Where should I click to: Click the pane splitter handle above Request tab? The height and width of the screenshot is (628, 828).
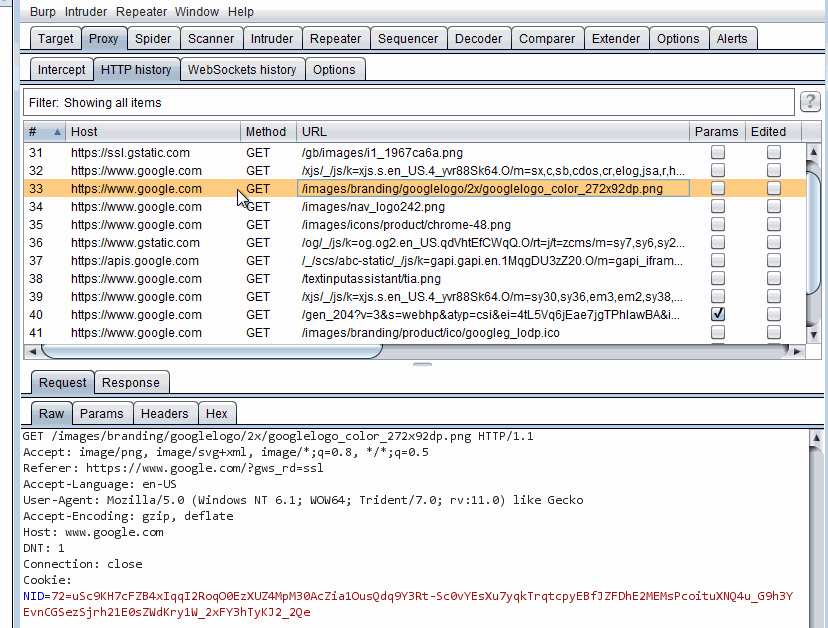click(422, 364)
